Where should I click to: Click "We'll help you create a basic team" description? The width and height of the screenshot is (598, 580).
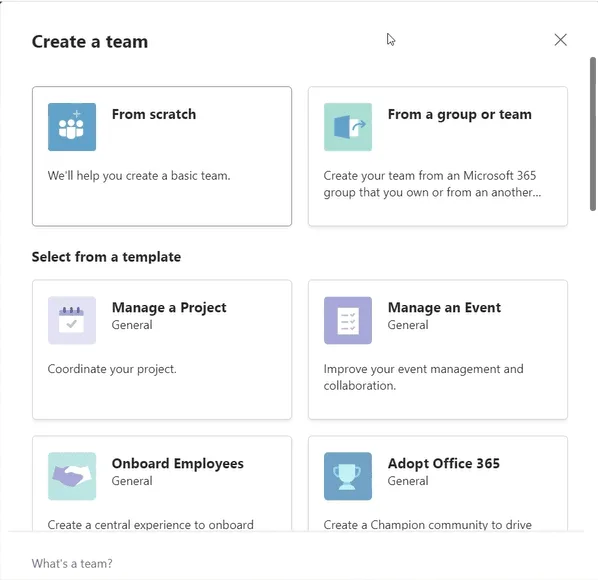click(x=139, y=176)
